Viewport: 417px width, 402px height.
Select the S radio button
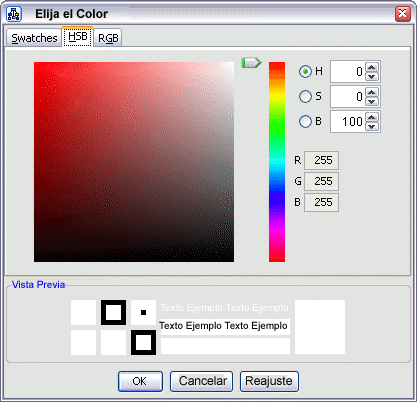(305, 96)
